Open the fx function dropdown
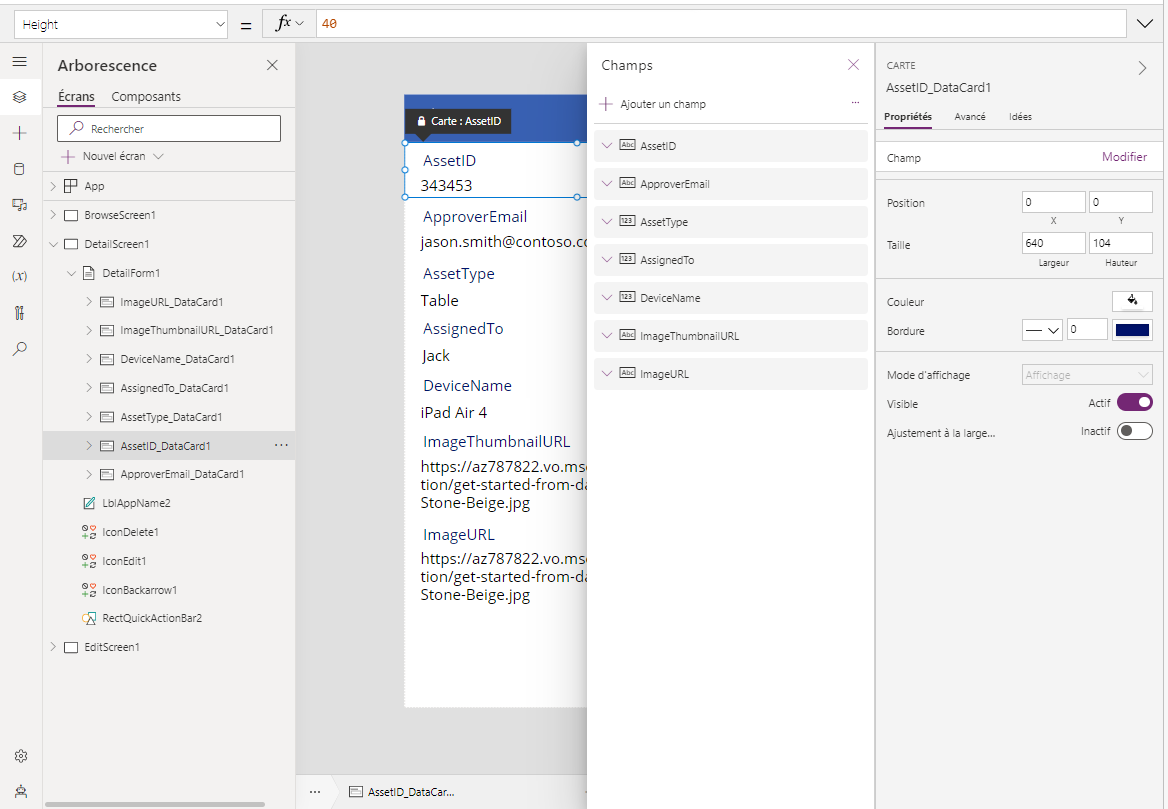 click(x=290, y=24)
